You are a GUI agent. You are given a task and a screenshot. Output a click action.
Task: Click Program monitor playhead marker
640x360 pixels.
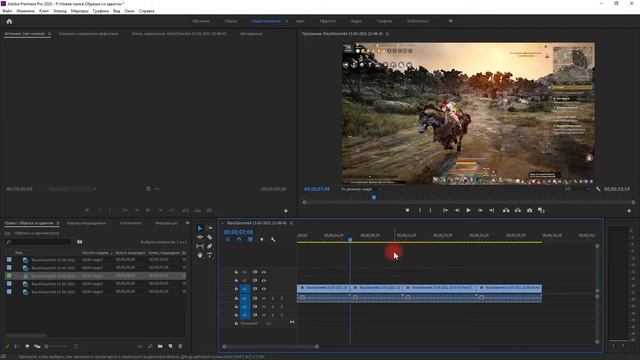(373, 198)
